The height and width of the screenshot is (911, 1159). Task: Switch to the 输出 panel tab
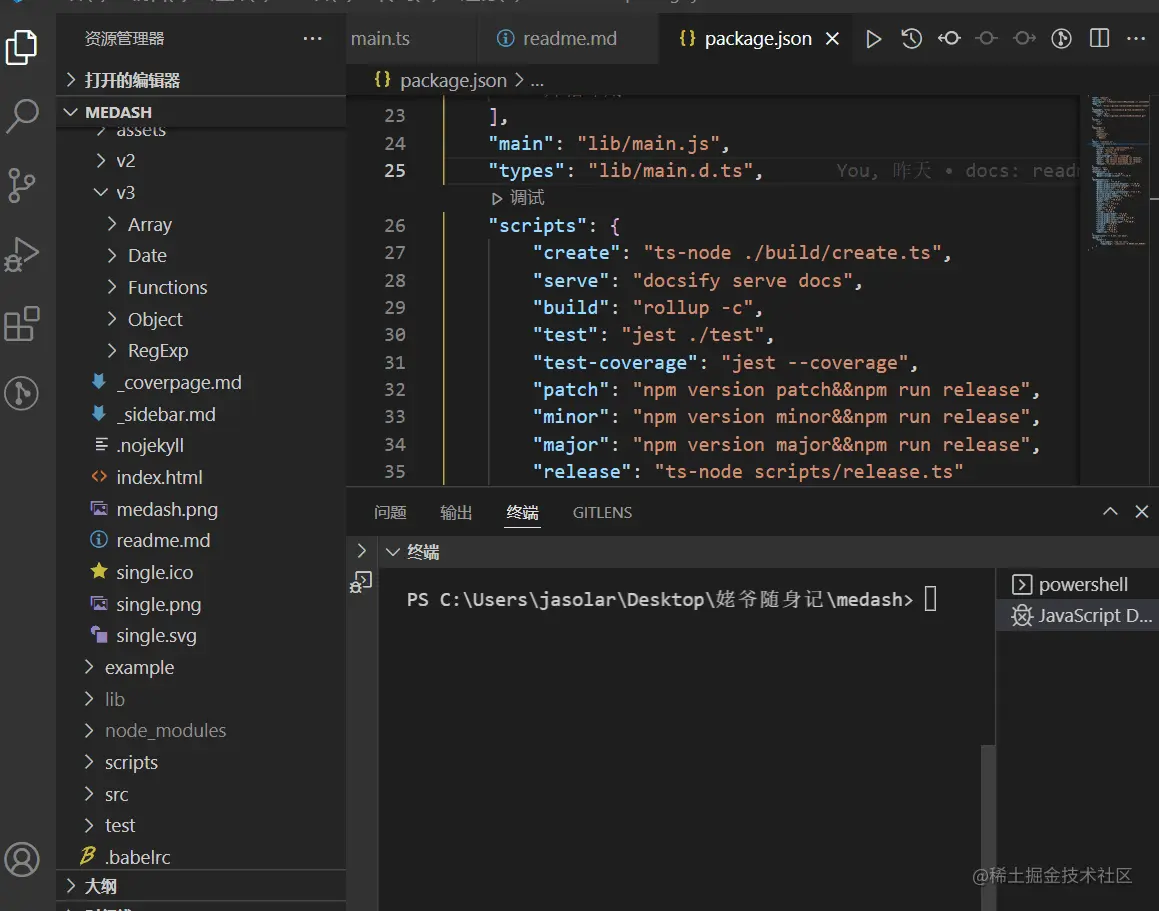tap(456, 513)
